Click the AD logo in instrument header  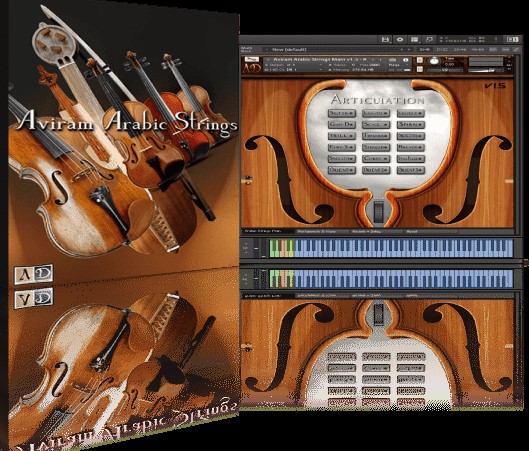coord(251,68)
